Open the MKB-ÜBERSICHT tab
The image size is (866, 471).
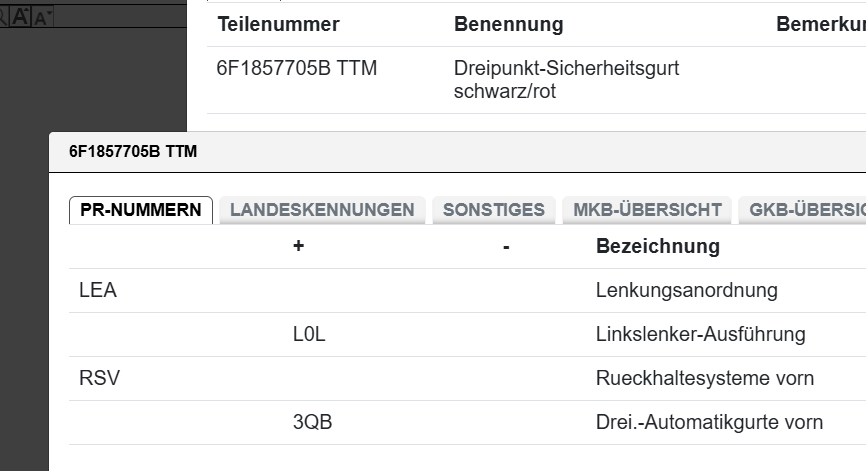647,210
